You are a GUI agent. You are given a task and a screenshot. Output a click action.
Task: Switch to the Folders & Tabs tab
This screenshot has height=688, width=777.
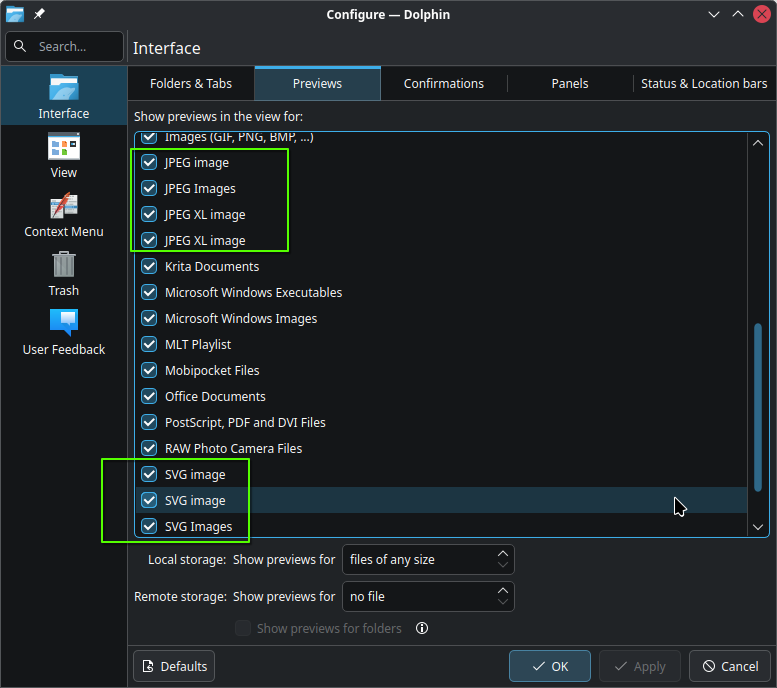(x=191, y=84)
